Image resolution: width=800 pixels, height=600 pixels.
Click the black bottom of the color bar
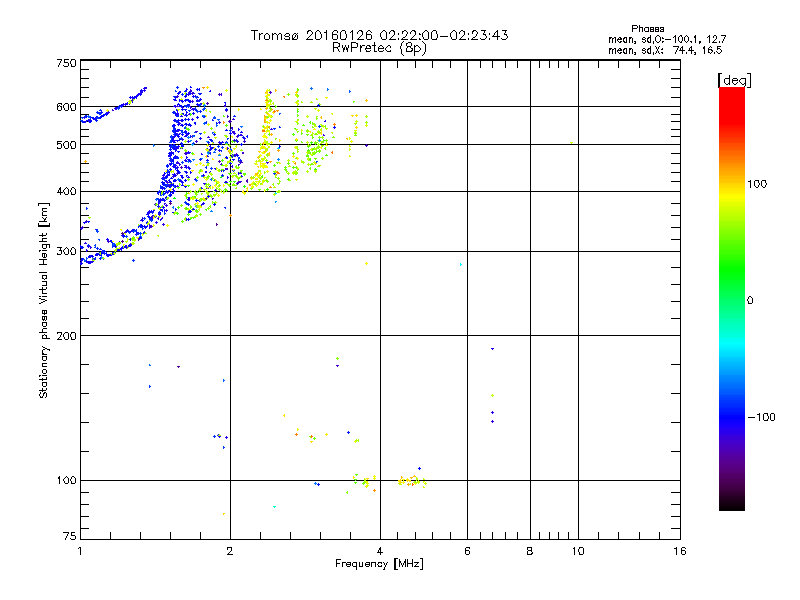point(732,503)
